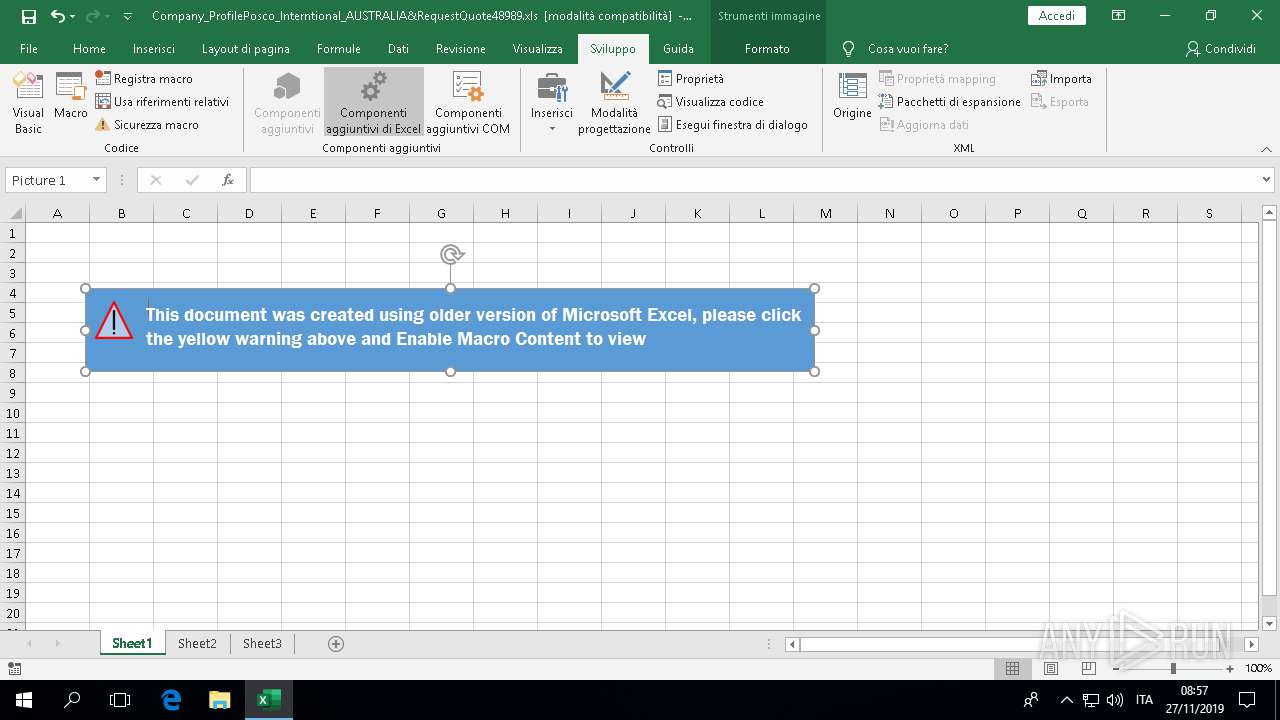Expand the formula bar
1280x720 pixels.
coord(1267,180)
